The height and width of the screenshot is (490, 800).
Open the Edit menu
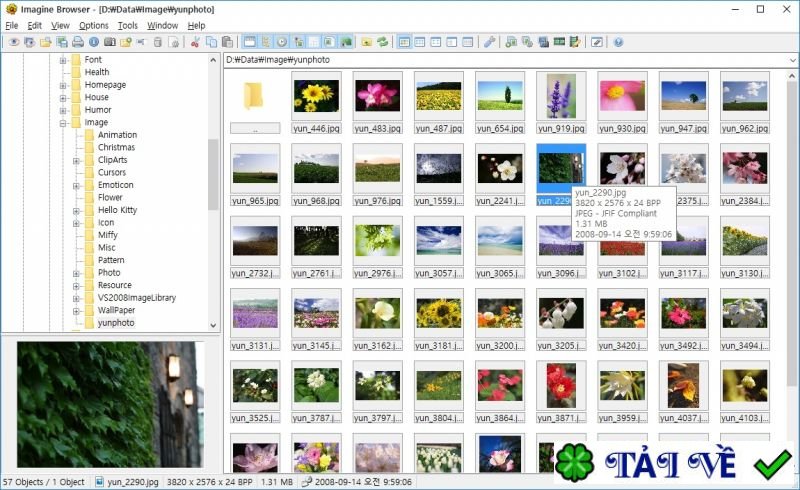pos(35,26)
